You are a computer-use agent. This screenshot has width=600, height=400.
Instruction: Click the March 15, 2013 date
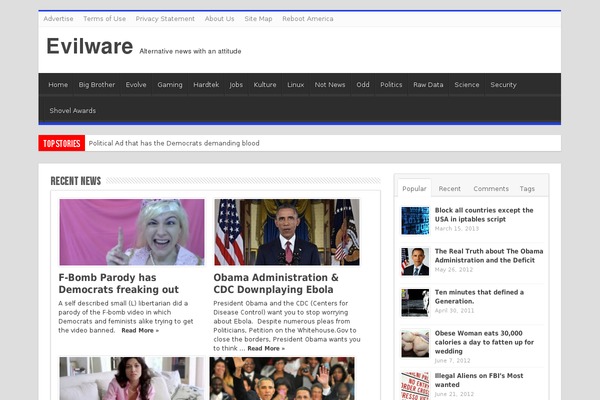tap(457, 229)
